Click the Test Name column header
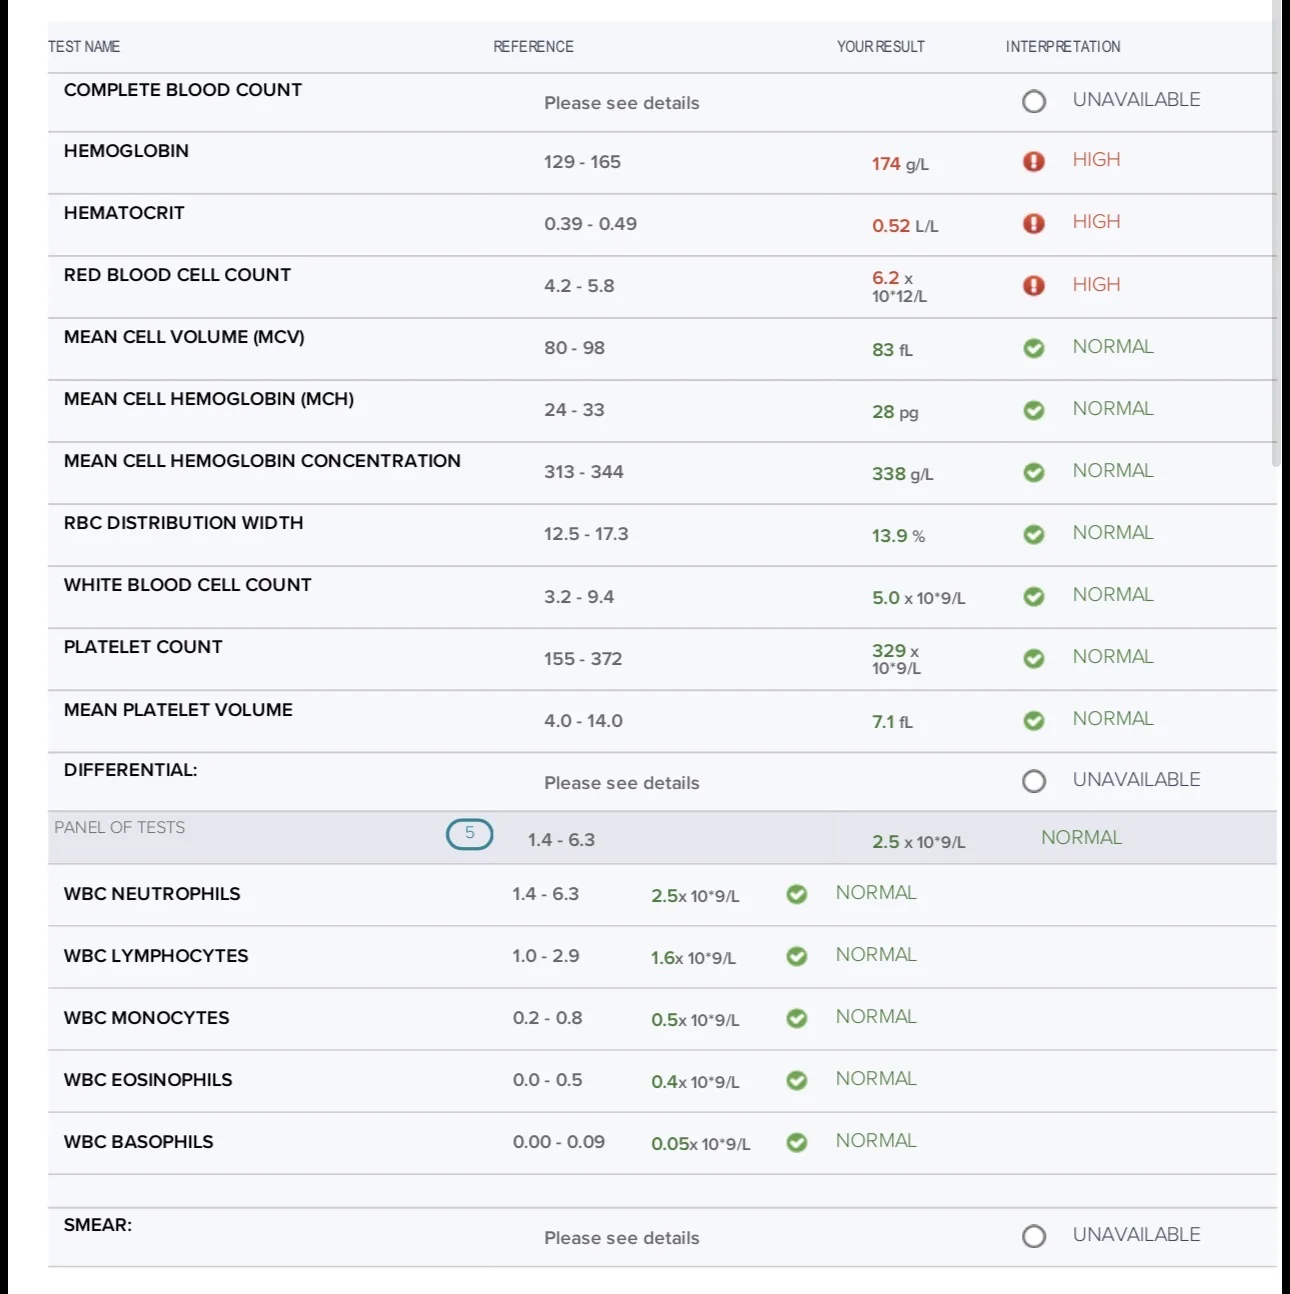The image size is (1290, 1294). click(84, 47)
